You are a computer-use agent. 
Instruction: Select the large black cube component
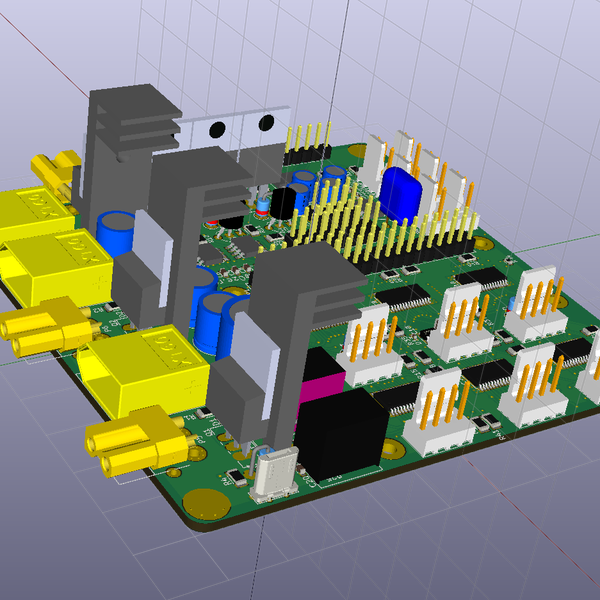click(341, 435)
